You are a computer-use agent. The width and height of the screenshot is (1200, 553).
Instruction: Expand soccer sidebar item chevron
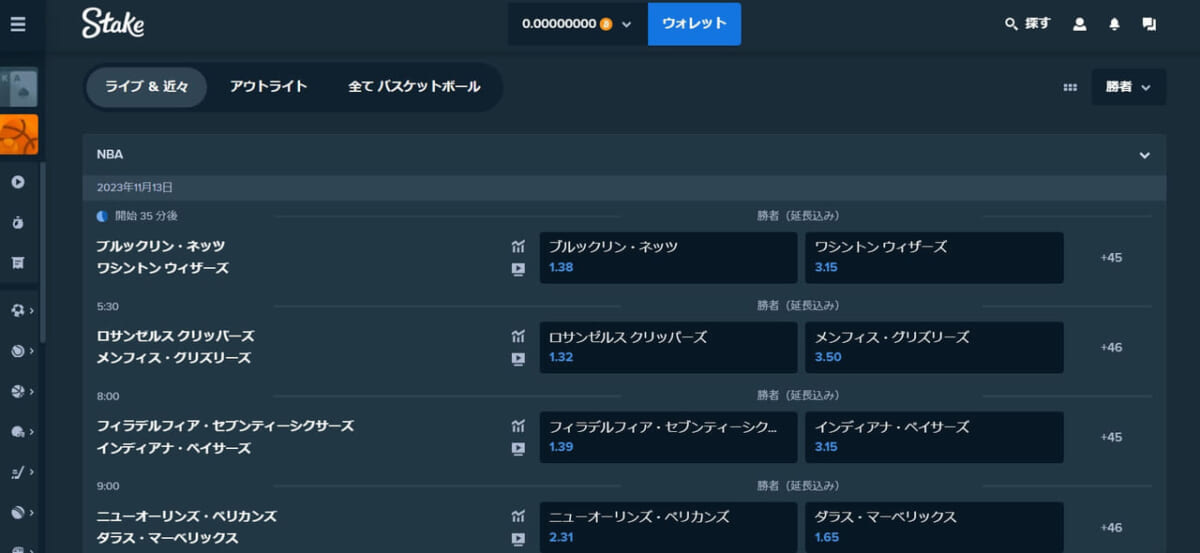point(32,311)
